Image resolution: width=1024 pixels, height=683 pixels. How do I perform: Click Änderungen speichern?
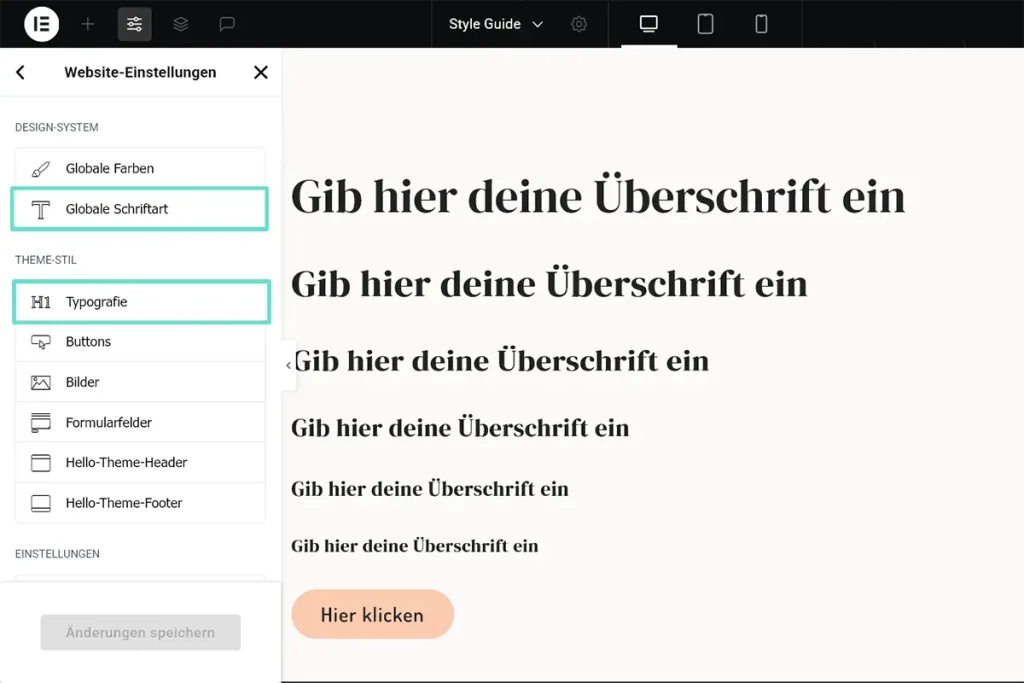coord(140,632)
